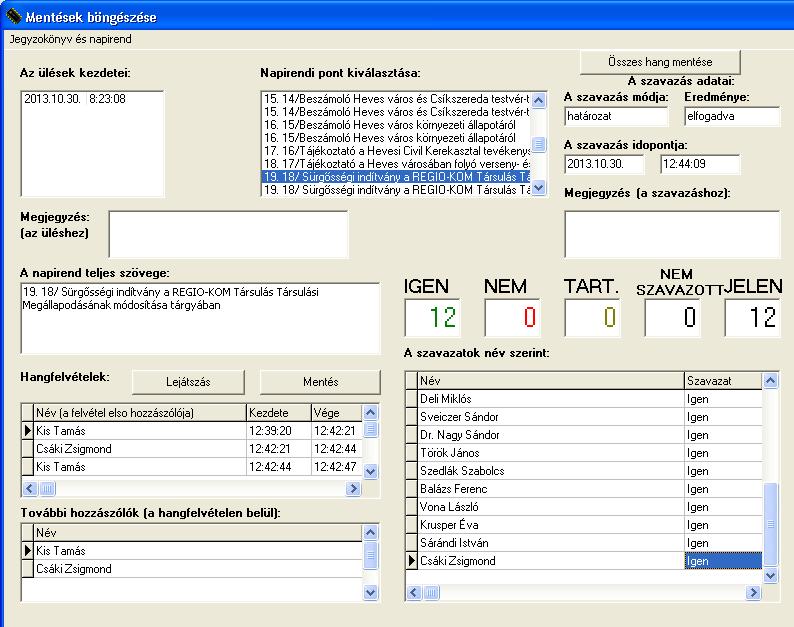This screenshot has width=794, height=627.
Task: Click the Mentések böngészése title bar icon
Action: (x=13, y=17)
